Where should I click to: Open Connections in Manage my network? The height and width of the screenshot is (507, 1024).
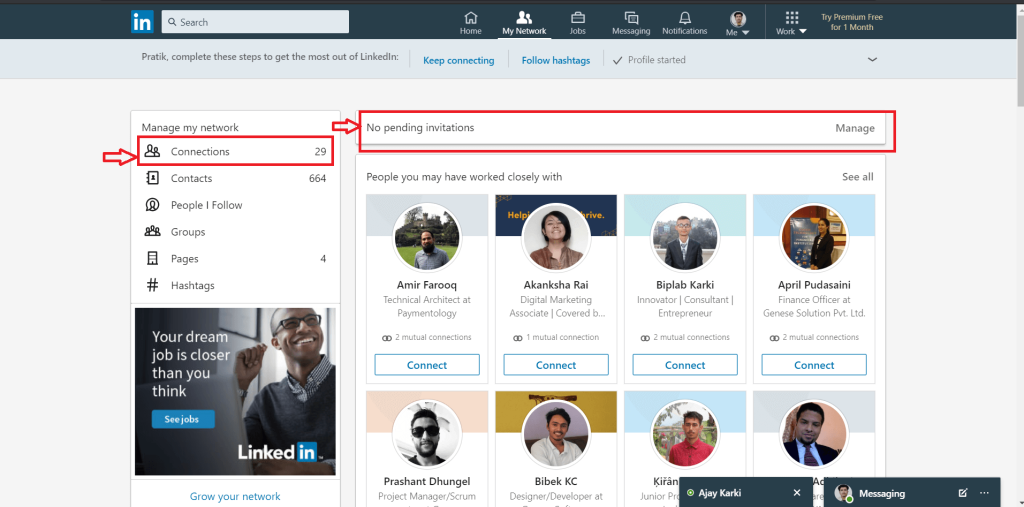(200, 152)
